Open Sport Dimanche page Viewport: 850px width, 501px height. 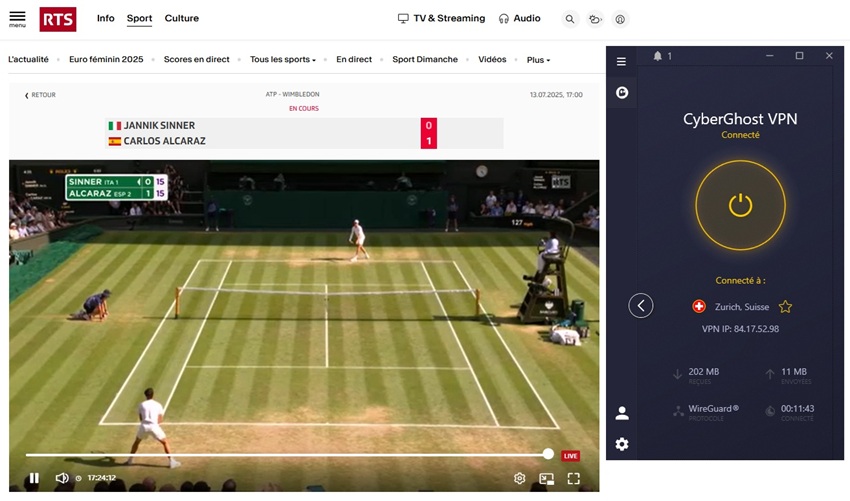425,60
